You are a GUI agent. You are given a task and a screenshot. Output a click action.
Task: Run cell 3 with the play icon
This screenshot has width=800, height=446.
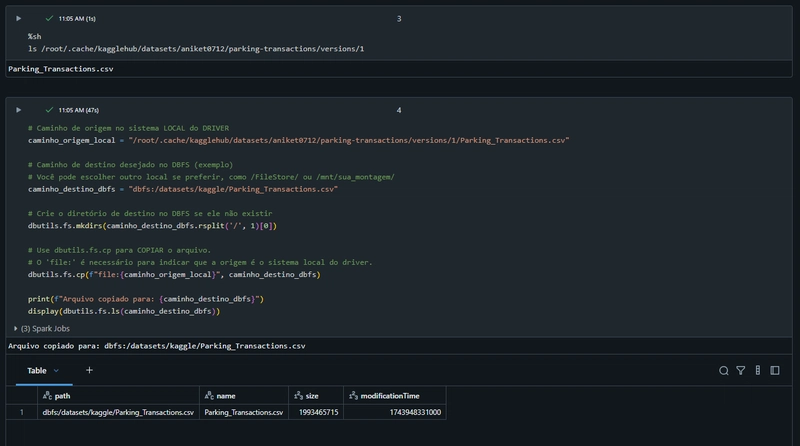coord(19,18)
